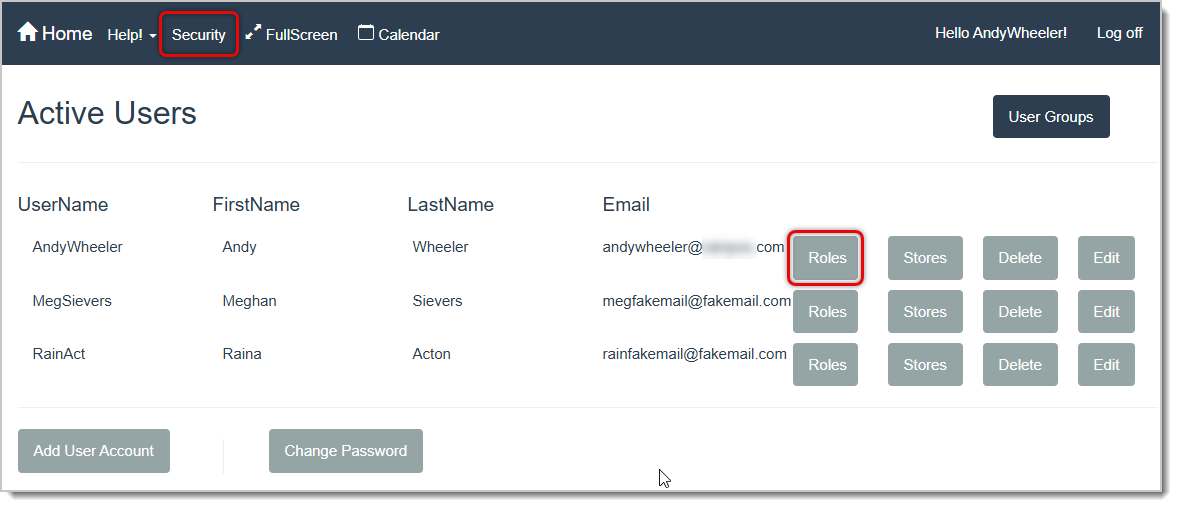
Task: Expand the Help! dropdown menu
Action: (x=132, y=34)
